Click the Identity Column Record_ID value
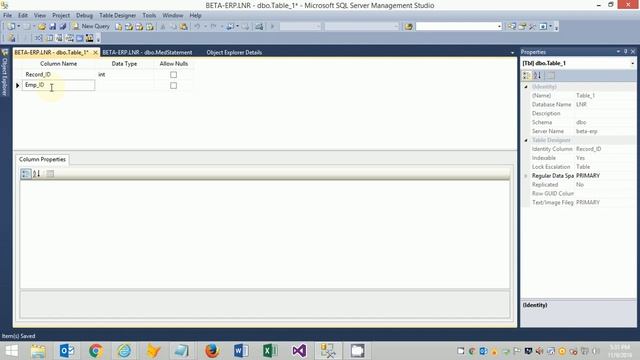The height and width of the screenshot is (360, 640). tap(605, 149)
